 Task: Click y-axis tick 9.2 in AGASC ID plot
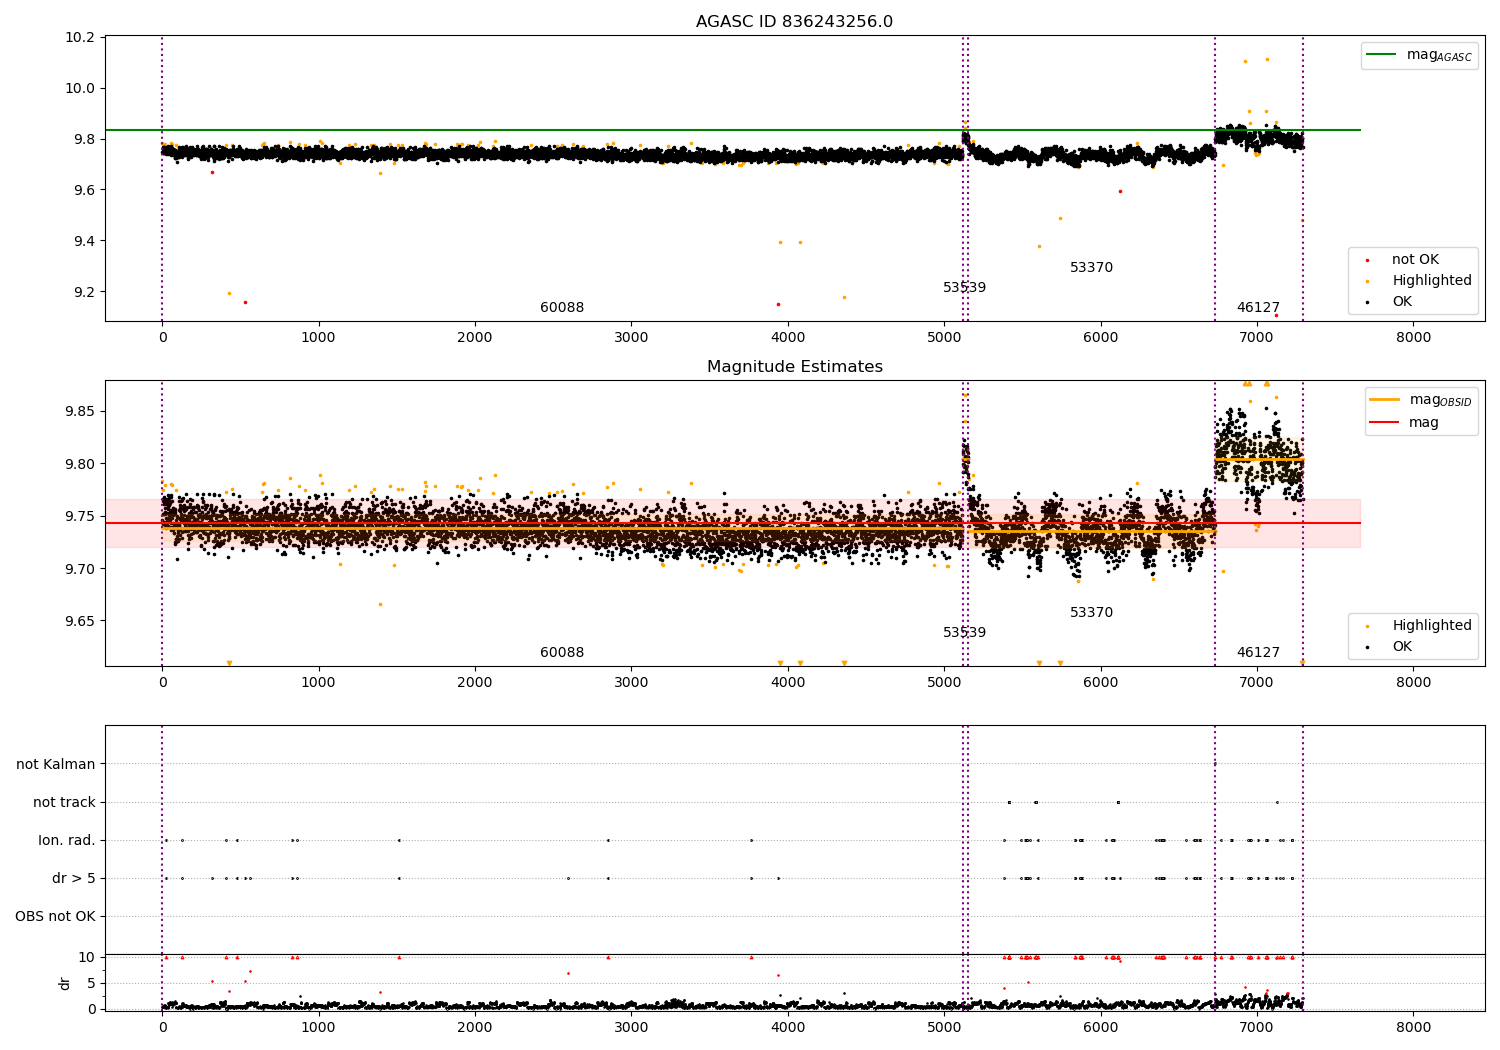(x=85, y=293)
